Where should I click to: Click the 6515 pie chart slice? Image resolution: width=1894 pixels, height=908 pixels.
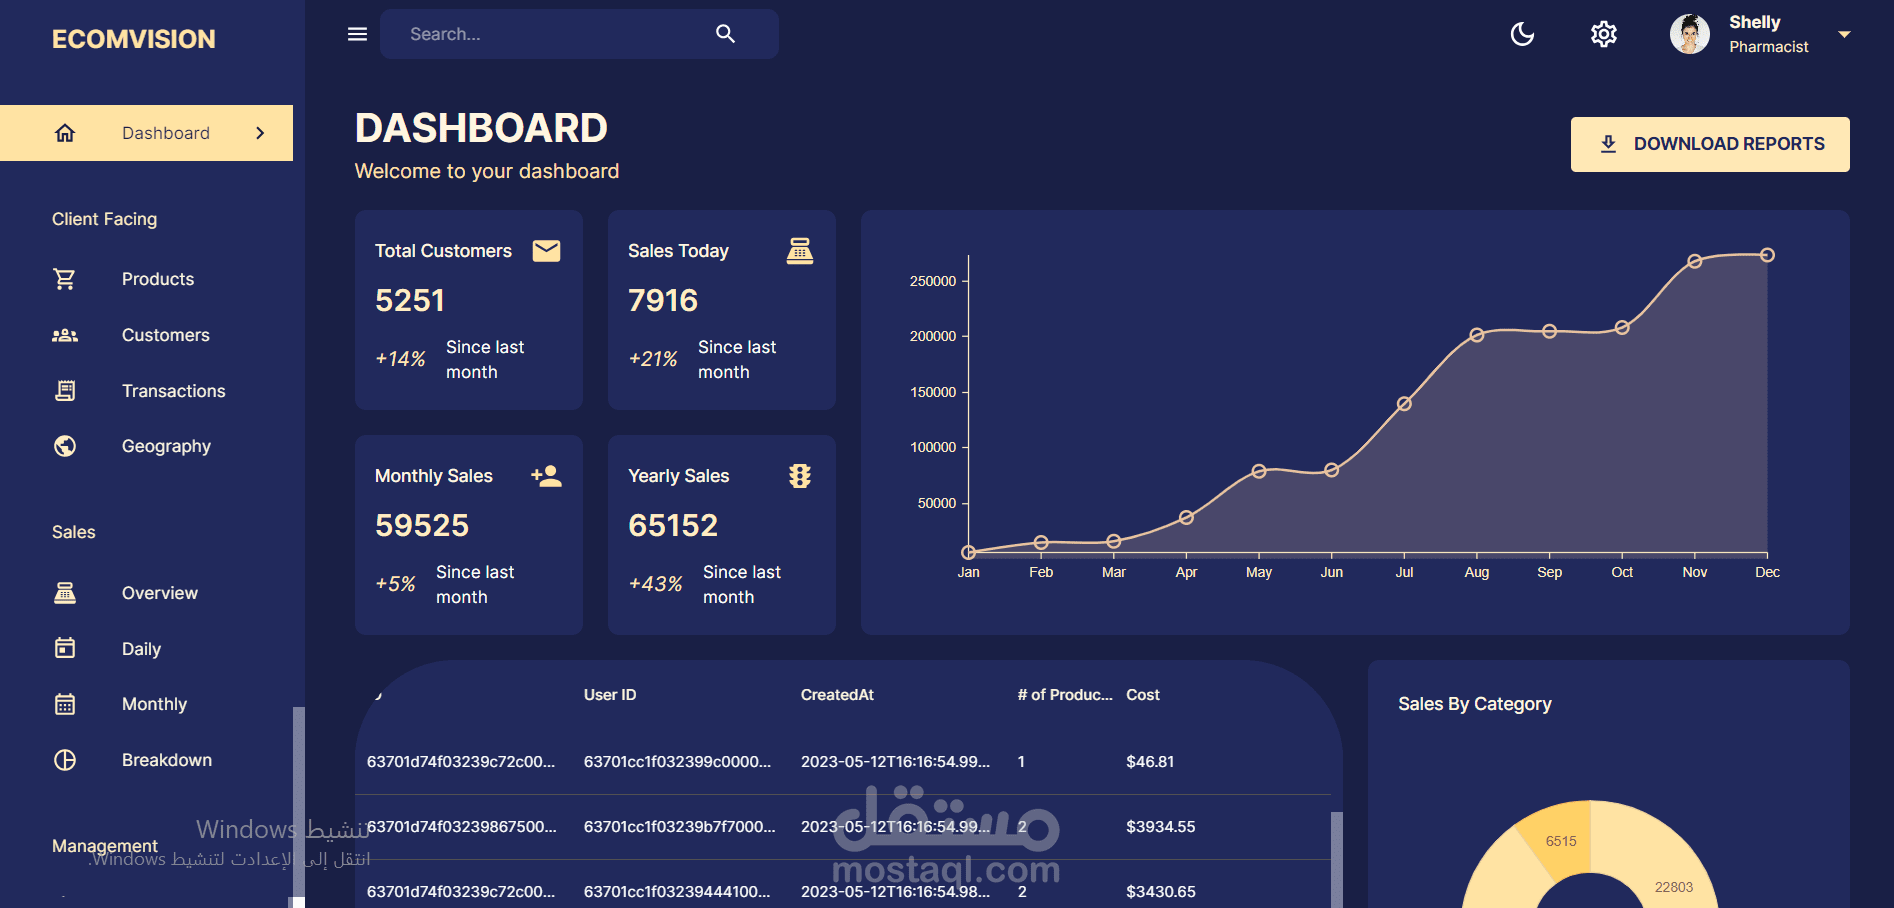click(x=1560, y=840)
